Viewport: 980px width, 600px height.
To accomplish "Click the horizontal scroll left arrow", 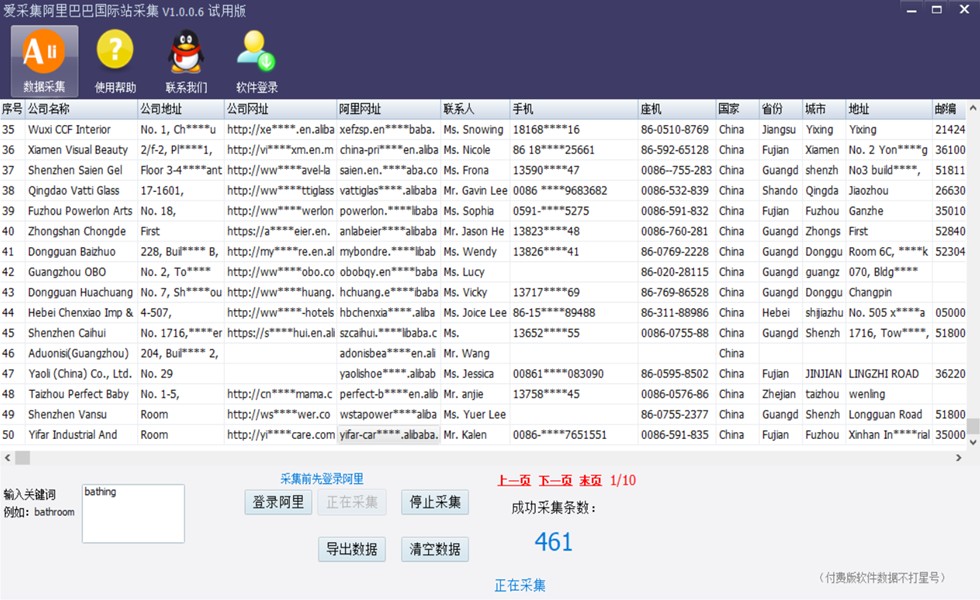I will coord(8,458).
